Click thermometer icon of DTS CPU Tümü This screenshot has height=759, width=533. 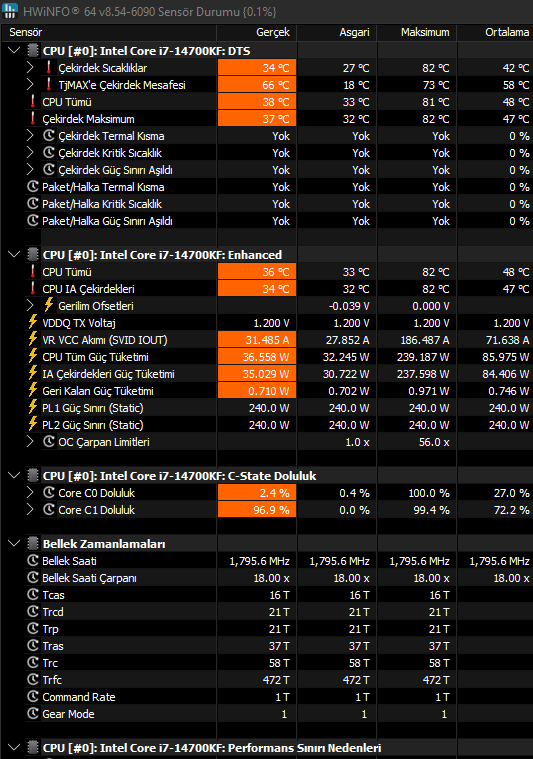pos(32,101)
